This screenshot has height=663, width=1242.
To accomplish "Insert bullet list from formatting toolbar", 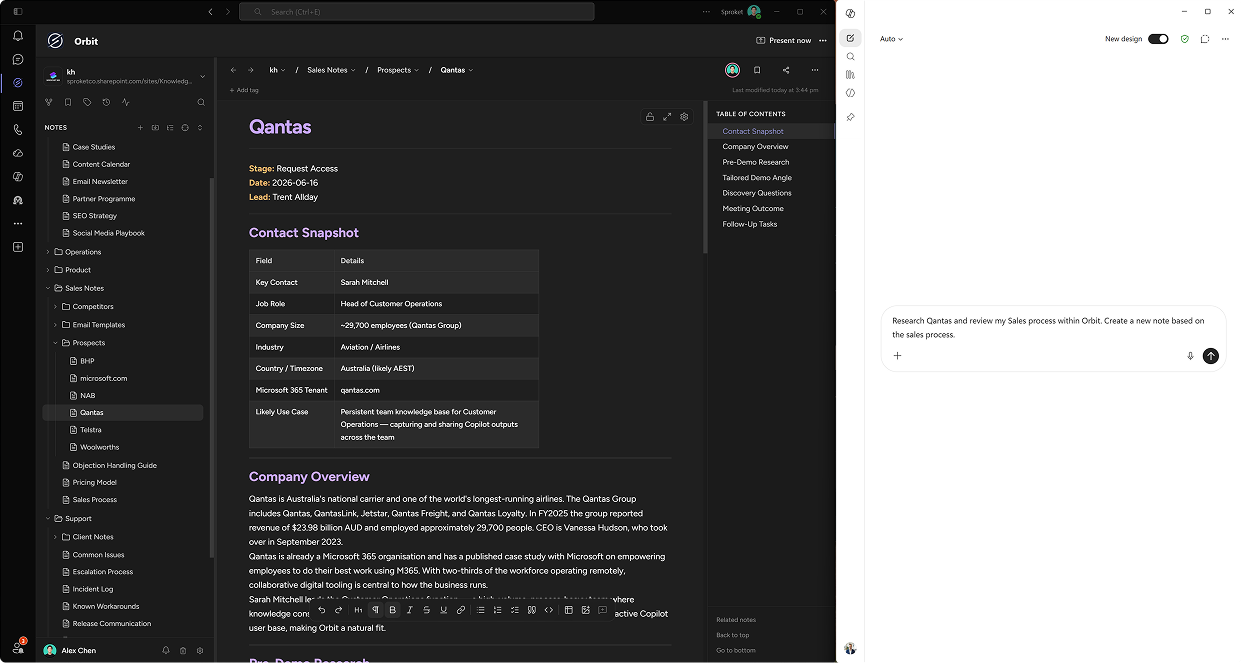I will pyautogui.click(x=480, y=610).
